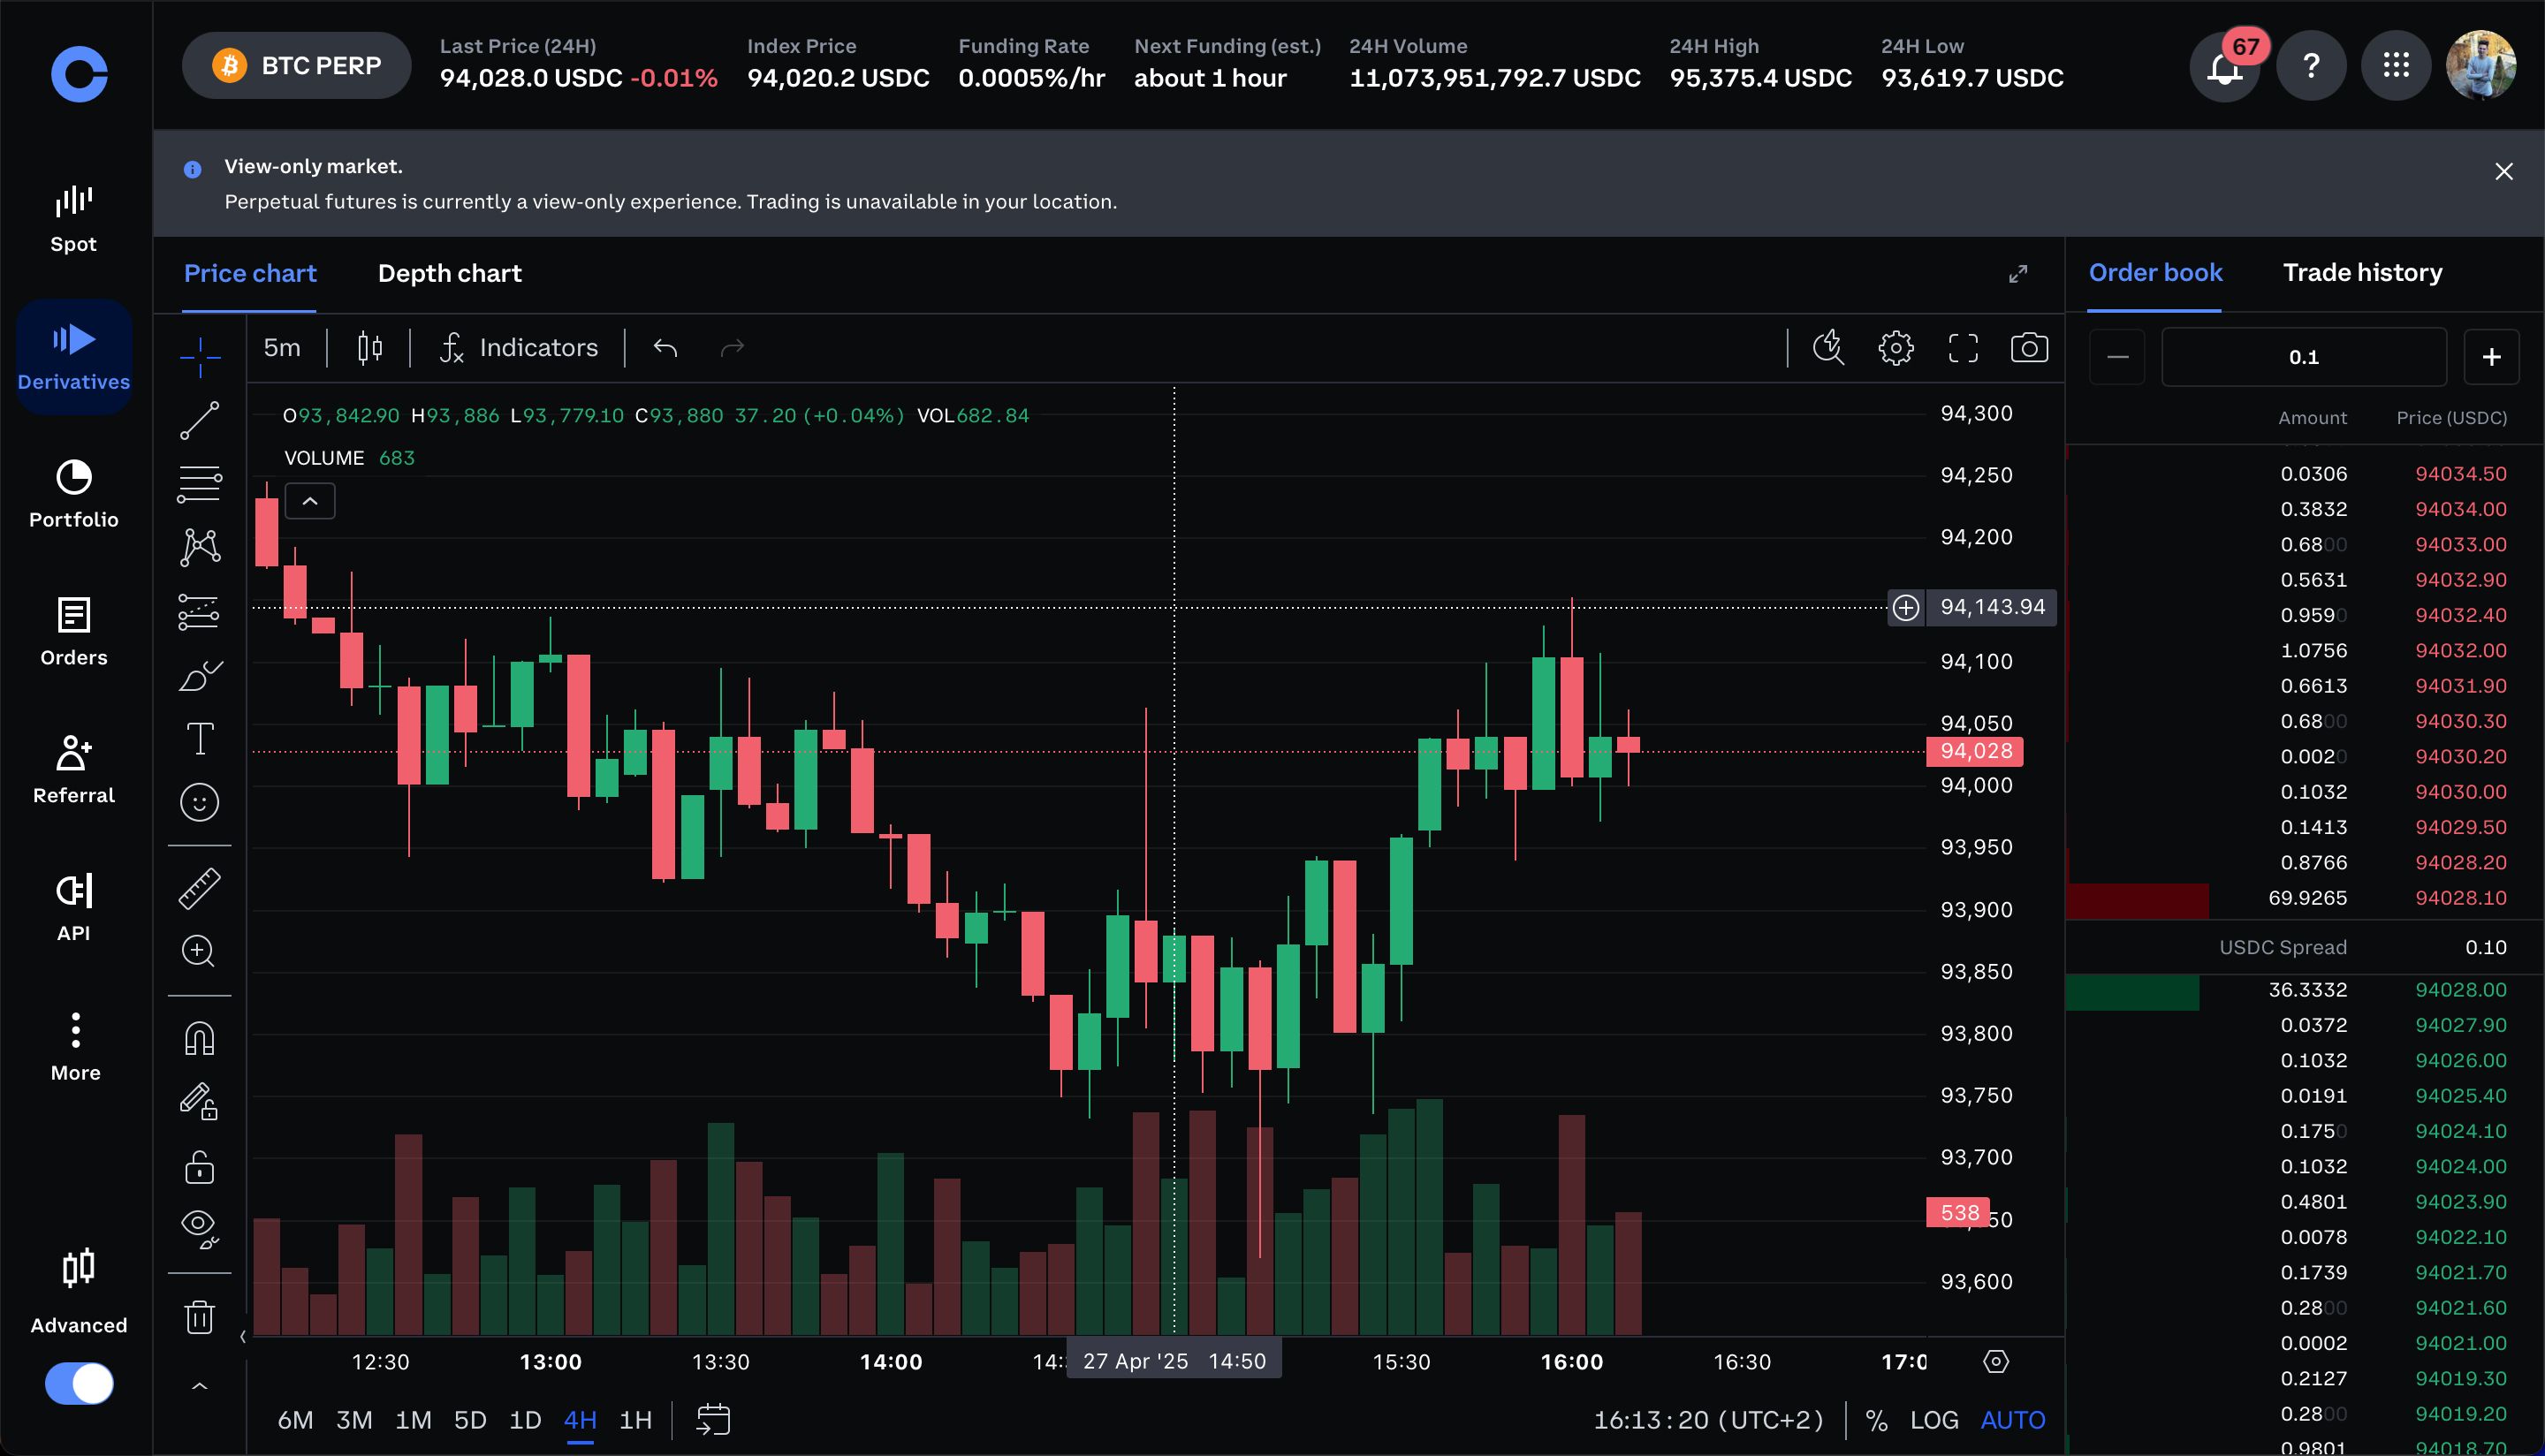Toggle the Advanced mode switch
The image size is (2545, 1456).
coord(79,1384)
